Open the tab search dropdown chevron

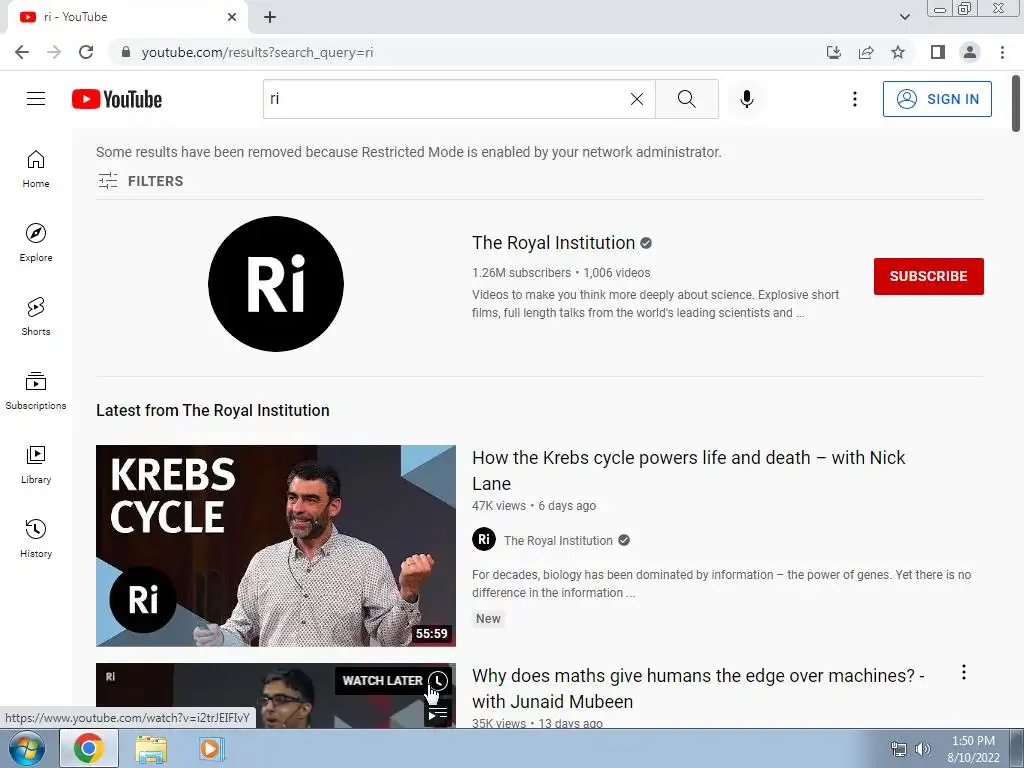904,17
